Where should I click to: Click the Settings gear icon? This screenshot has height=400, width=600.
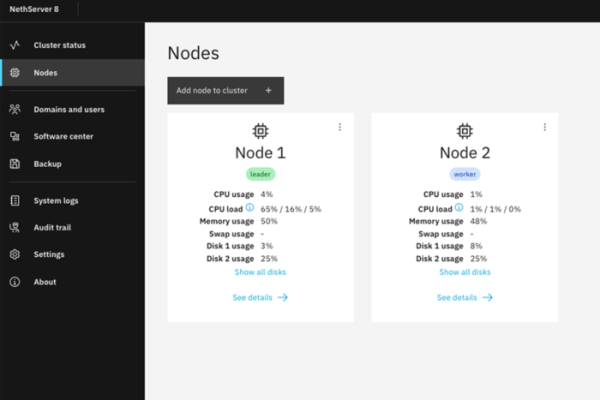point(15,254)
